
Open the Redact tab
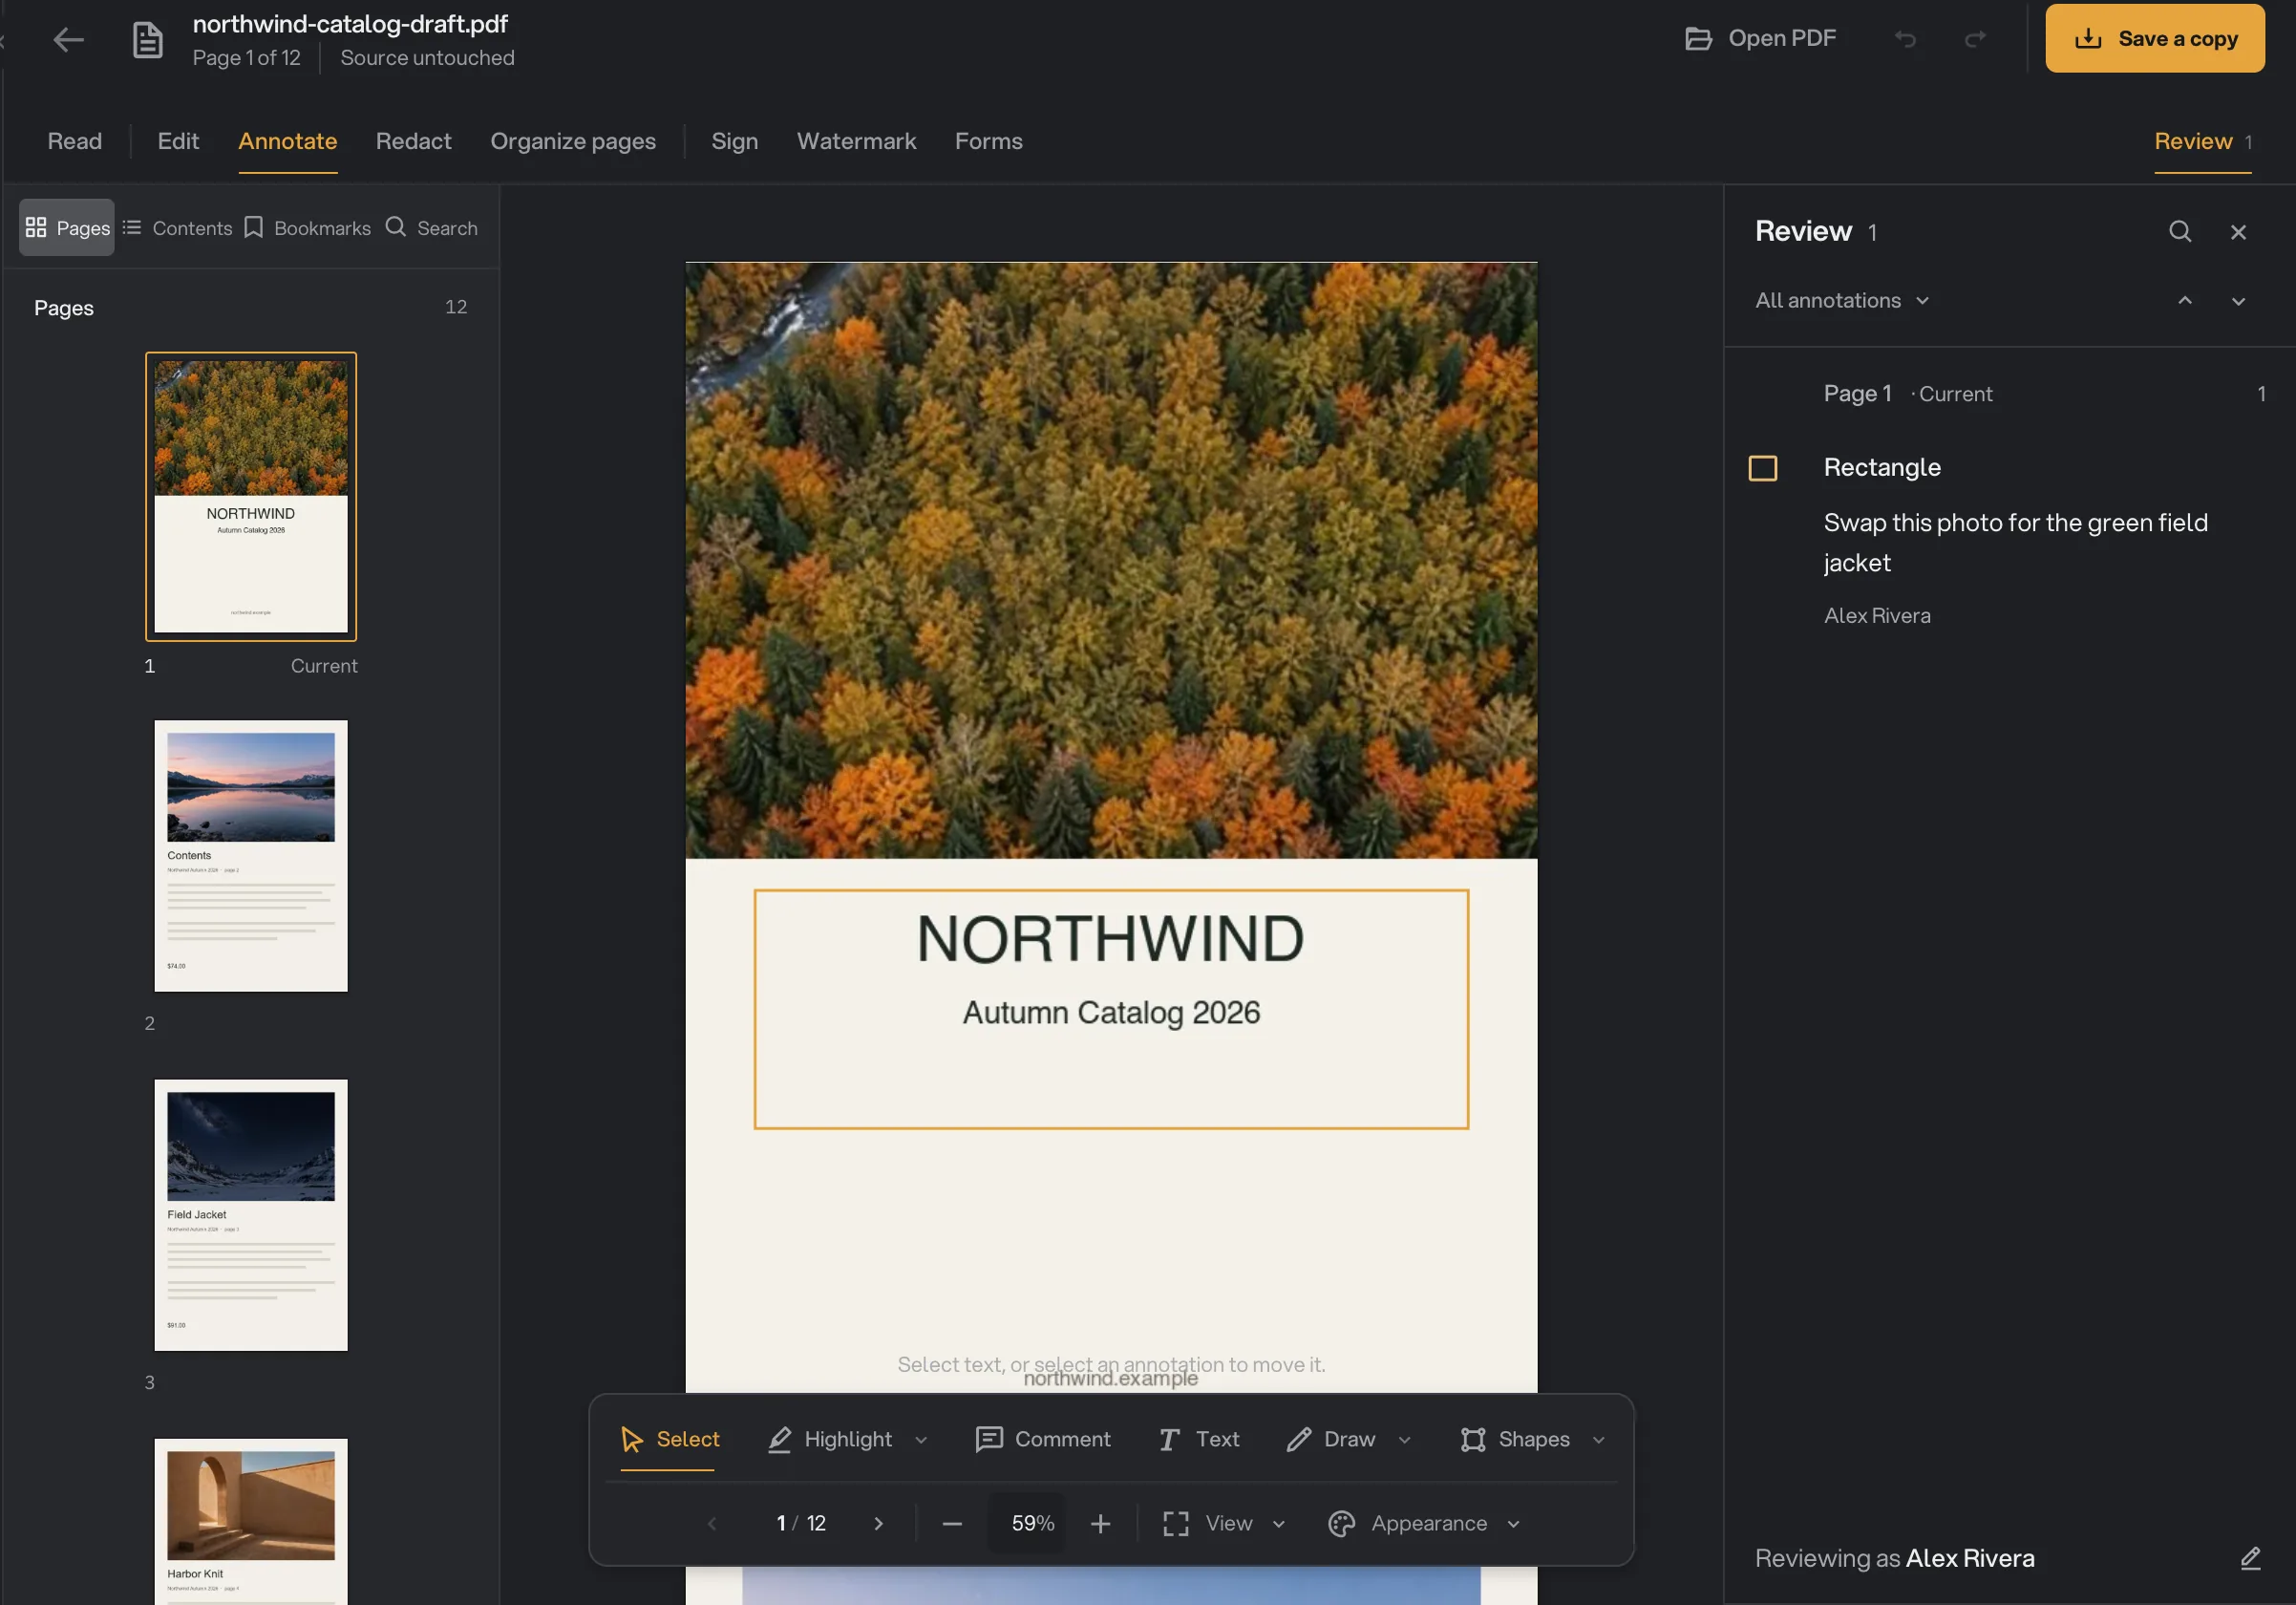pos(413,141)
